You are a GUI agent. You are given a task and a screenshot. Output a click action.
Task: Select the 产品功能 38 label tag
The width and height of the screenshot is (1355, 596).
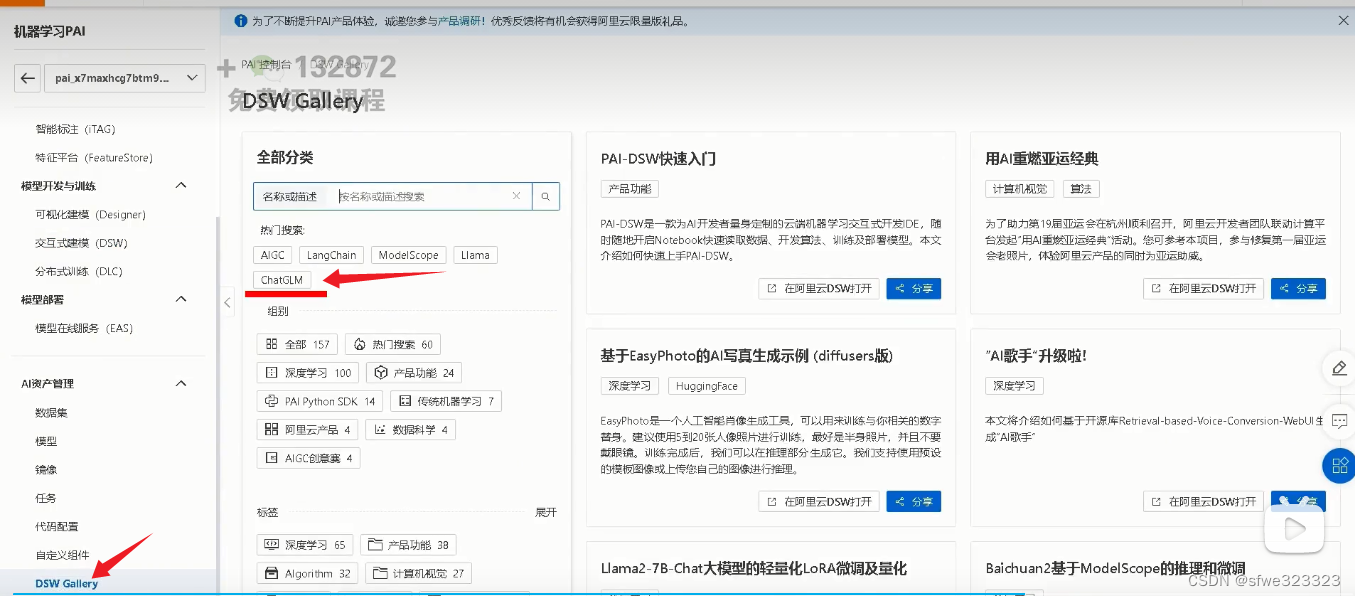(x=409, y=545)
